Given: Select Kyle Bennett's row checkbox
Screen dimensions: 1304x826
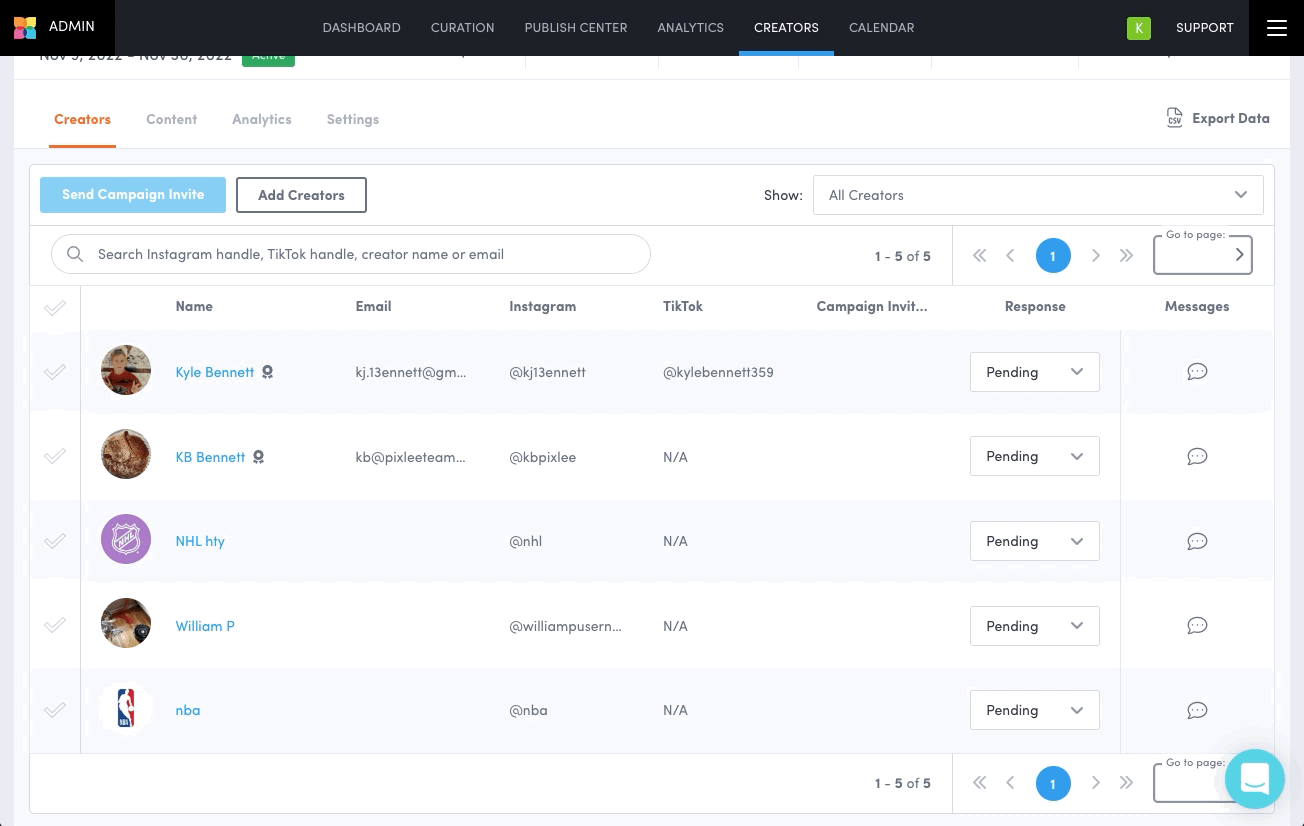Looking at the screenshot, I should pyautogui.click(x=55, y=372).
